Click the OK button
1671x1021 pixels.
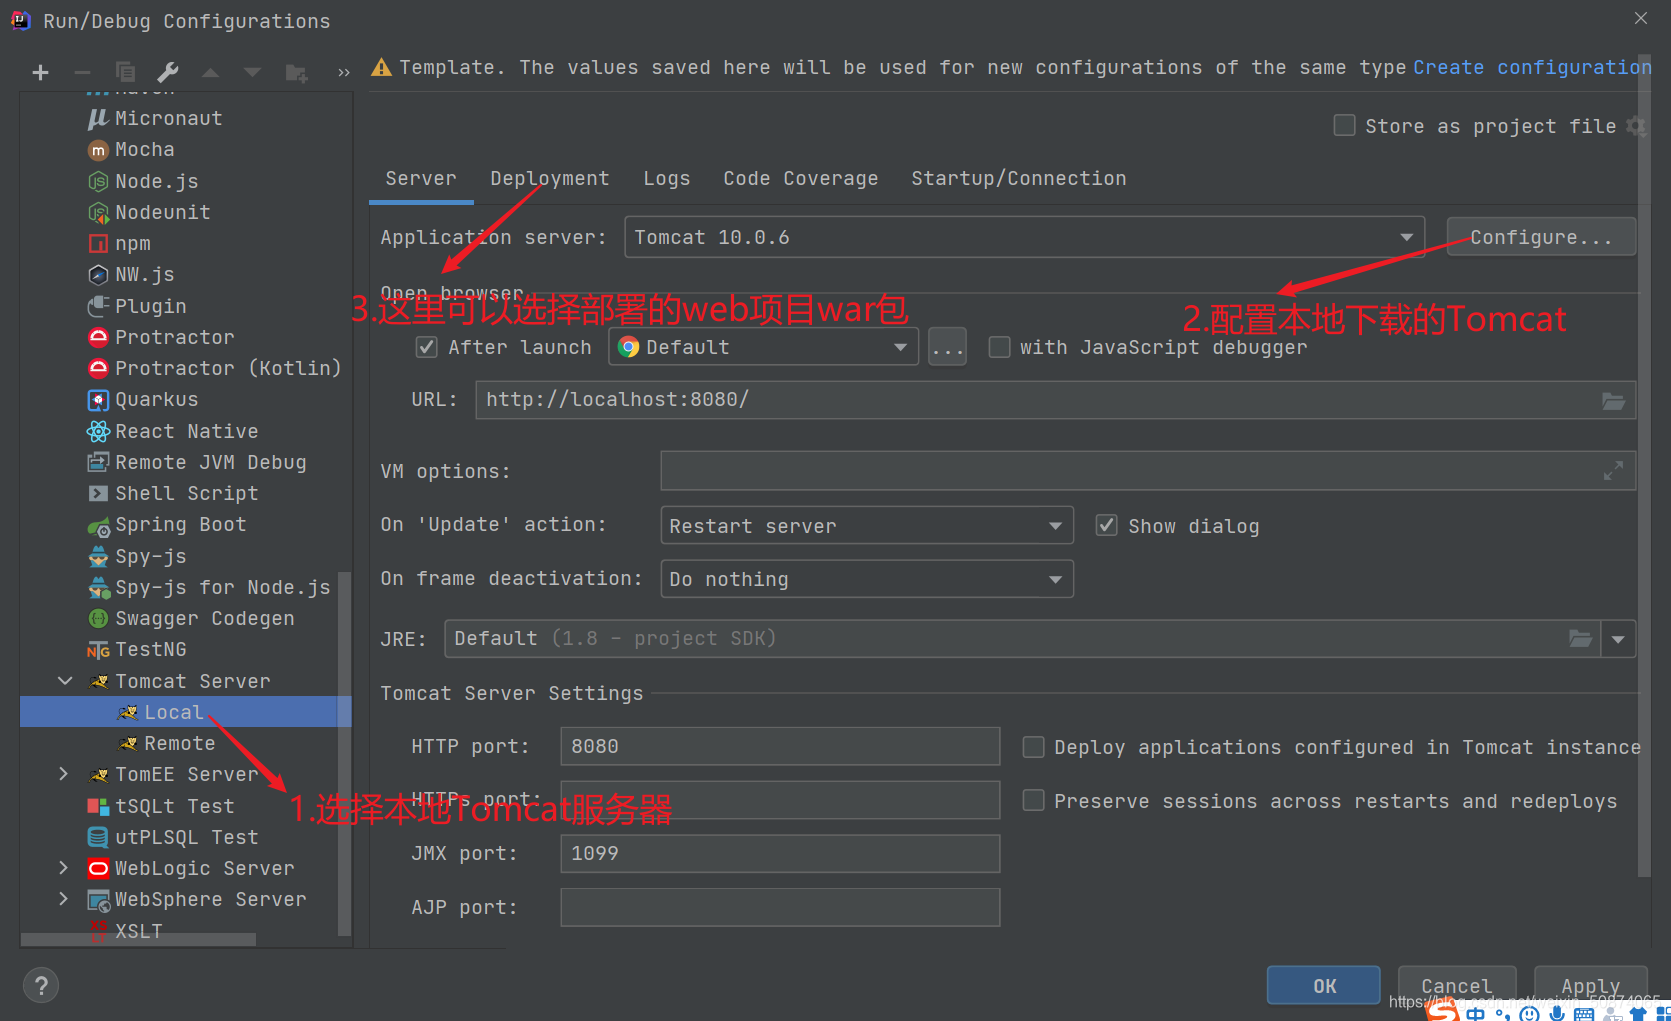[1324, 986]
